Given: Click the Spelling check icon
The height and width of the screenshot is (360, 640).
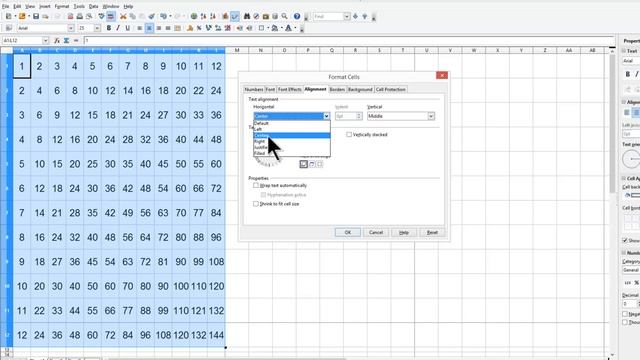Looking at the screenshot, I should tap(101, 16).
